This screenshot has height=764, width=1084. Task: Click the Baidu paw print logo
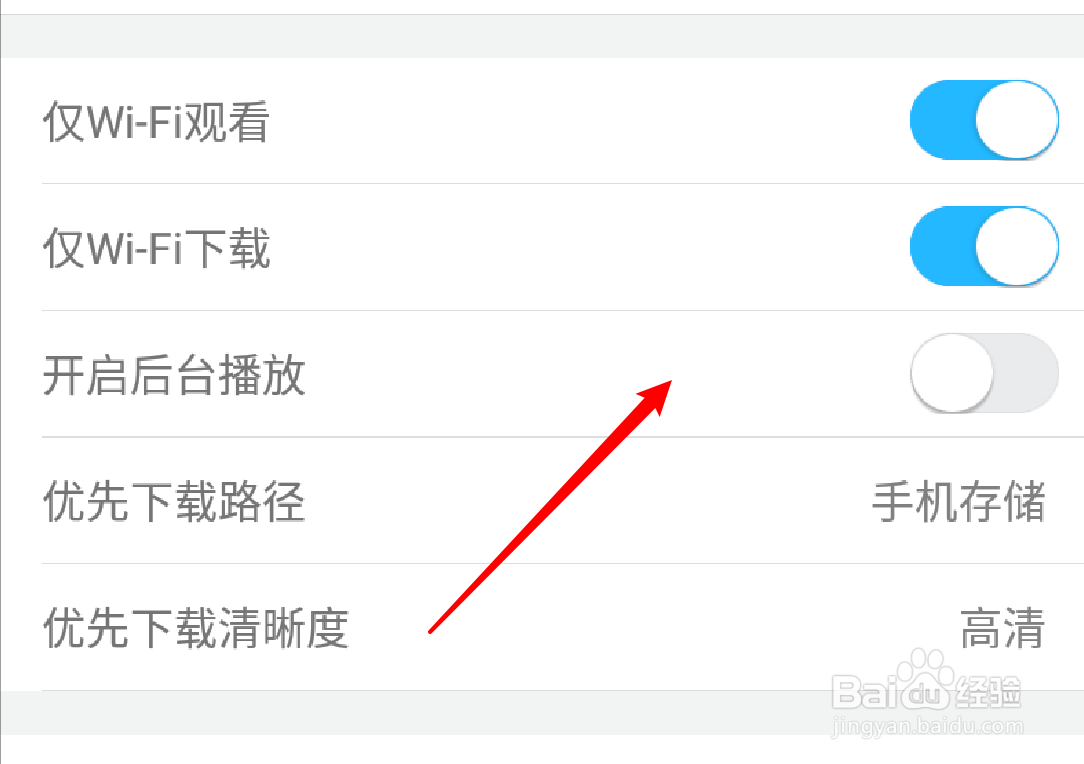pyautogui.click(x=925, y=679)
